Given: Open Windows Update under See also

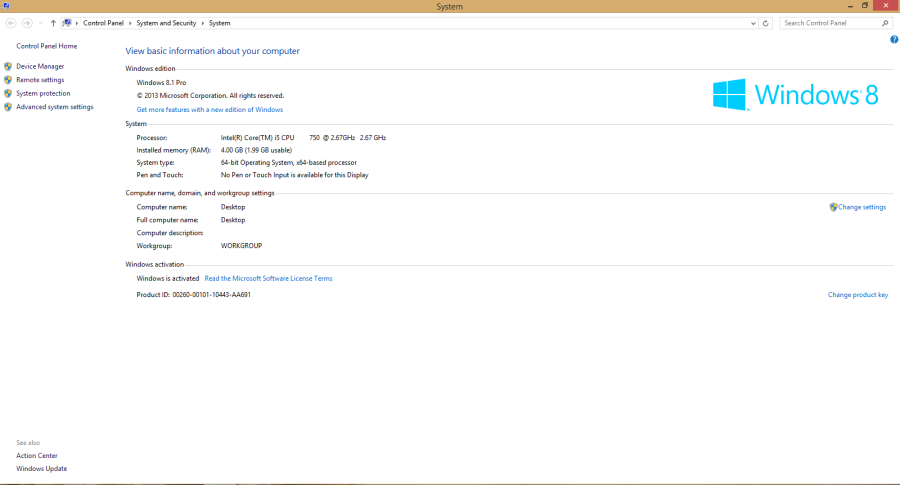Looking at the screenshot, I should [x=42, y=468].
